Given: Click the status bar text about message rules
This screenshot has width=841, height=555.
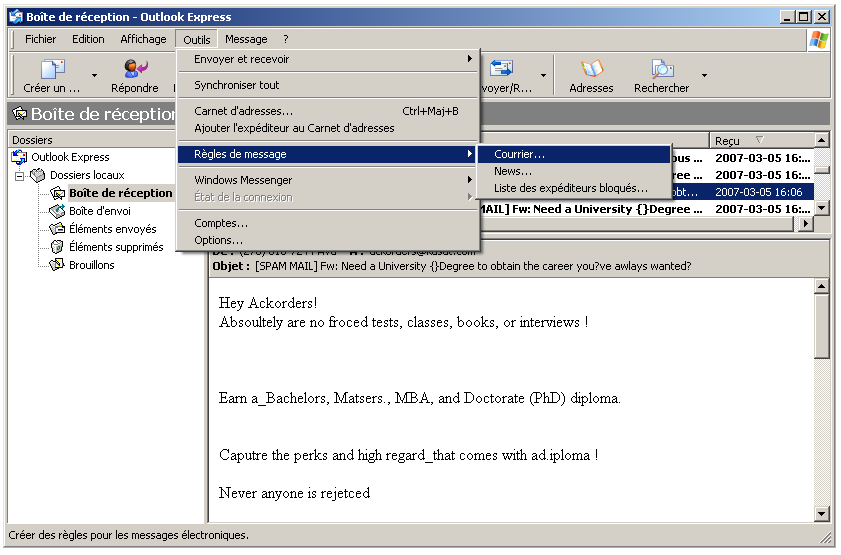Looking at the screenshot, I should pos(129,535).
